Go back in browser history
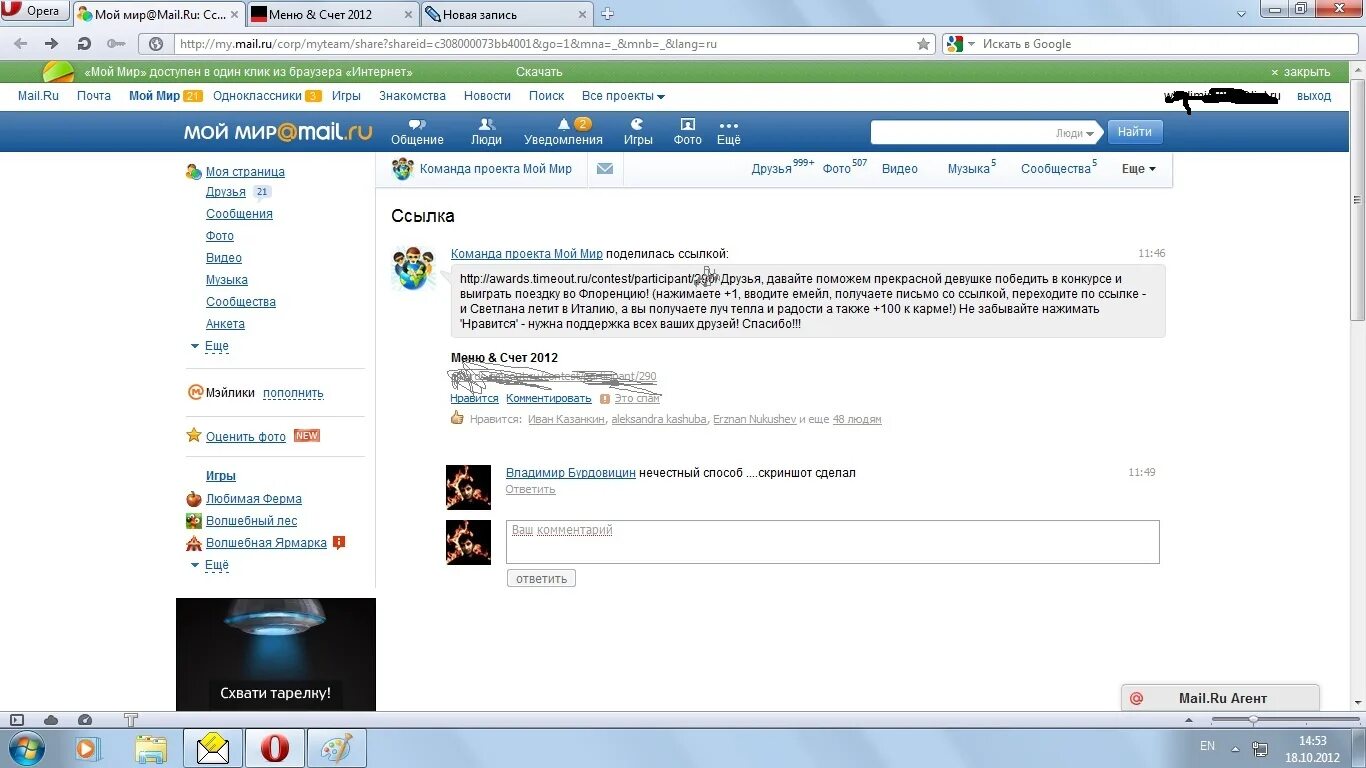Viewport: 1366px width, 768px height. [21, 44]
